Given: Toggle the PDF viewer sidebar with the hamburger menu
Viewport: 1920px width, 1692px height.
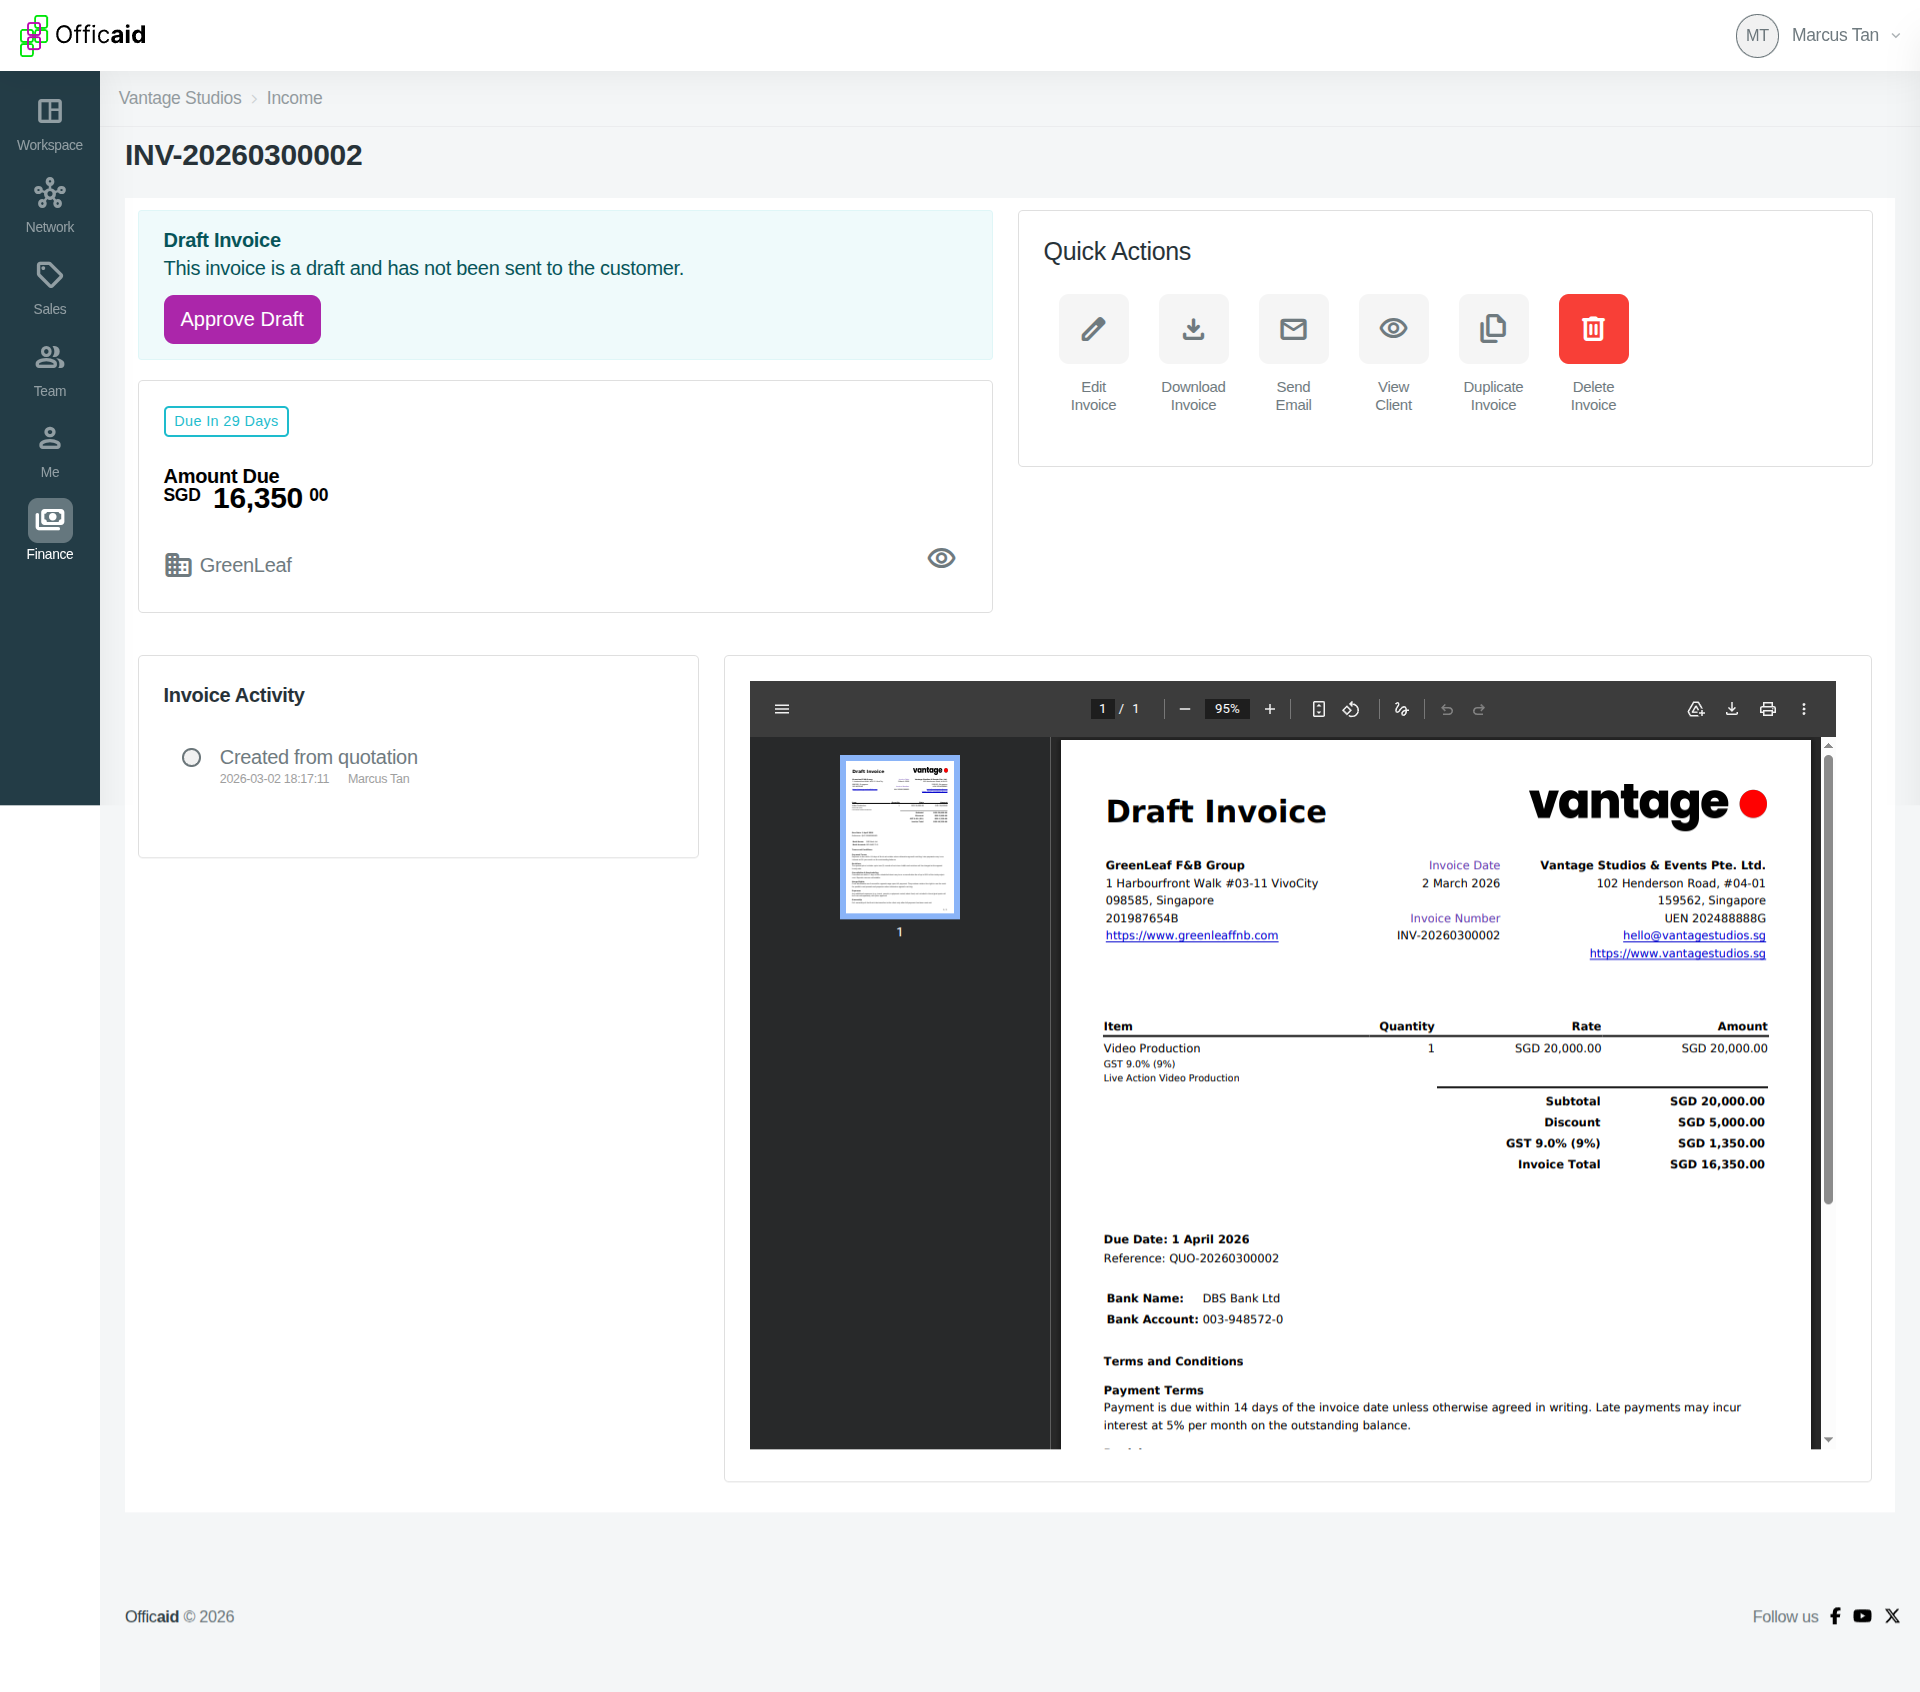Looking at the screenshot, I should coord(782,709).
